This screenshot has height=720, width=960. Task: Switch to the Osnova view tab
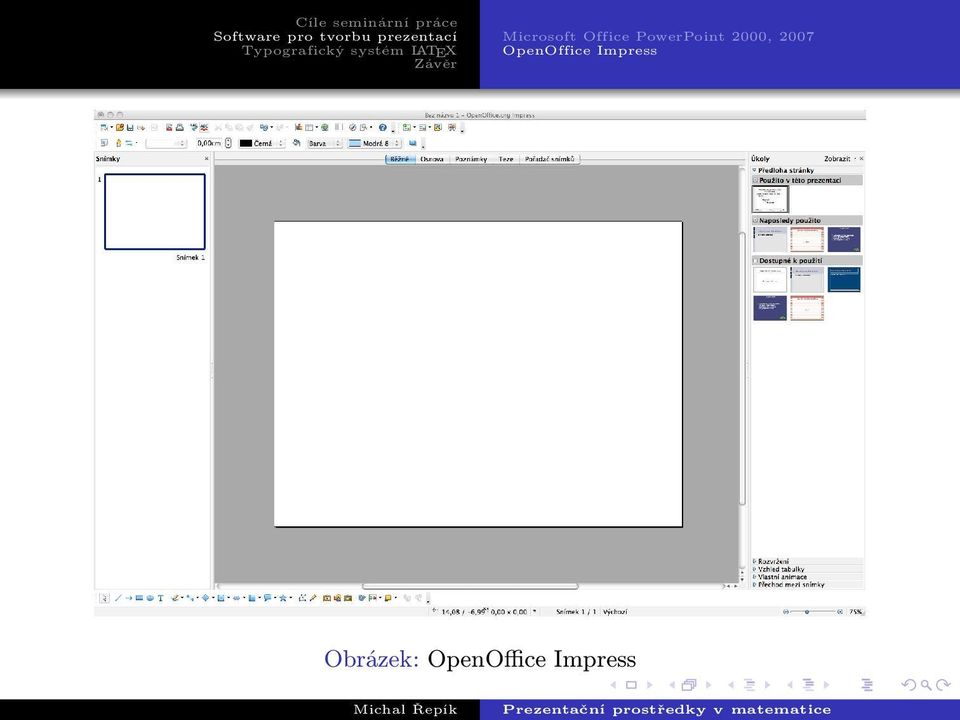click(x=432, y=159)
